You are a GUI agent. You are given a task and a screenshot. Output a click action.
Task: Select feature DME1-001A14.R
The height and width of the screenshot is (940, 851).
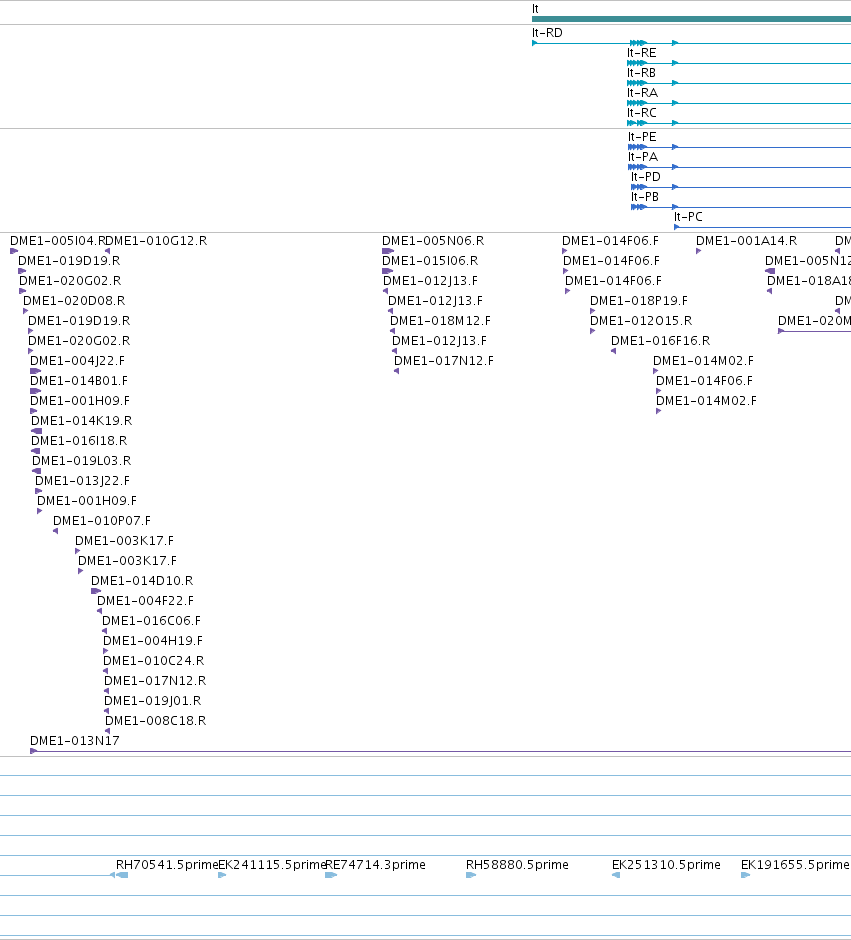point(747,241)
